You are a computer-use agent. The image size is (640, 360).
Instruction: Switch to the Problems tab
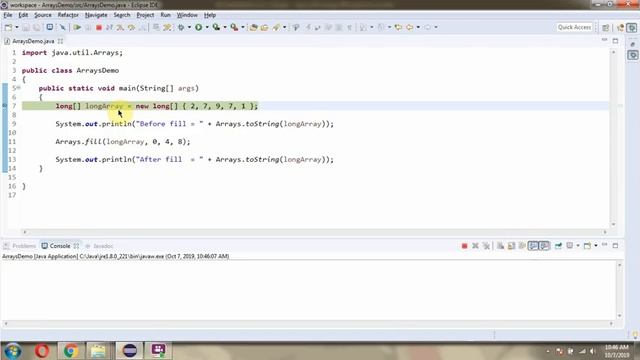tap(20, 246)
